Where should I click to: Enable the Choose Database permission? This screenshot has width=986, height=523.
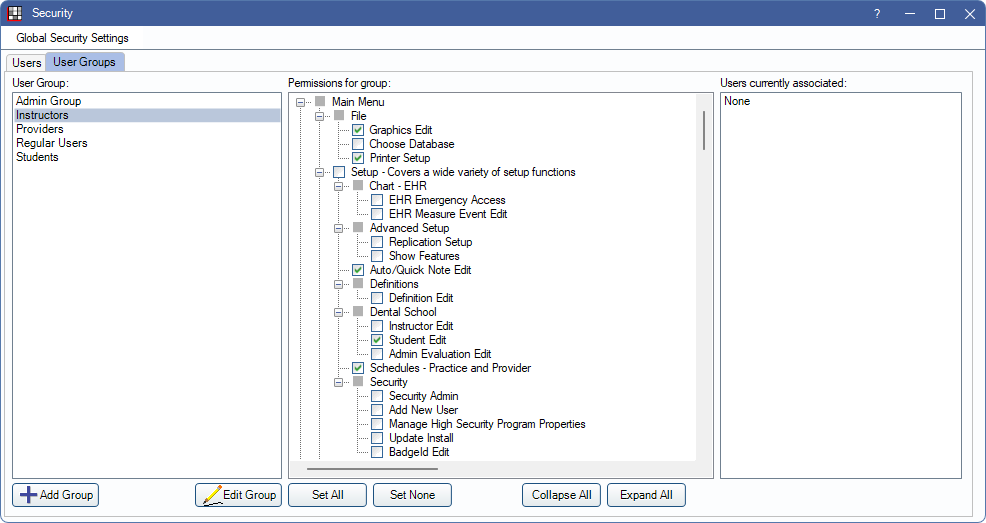coord(358,144)
